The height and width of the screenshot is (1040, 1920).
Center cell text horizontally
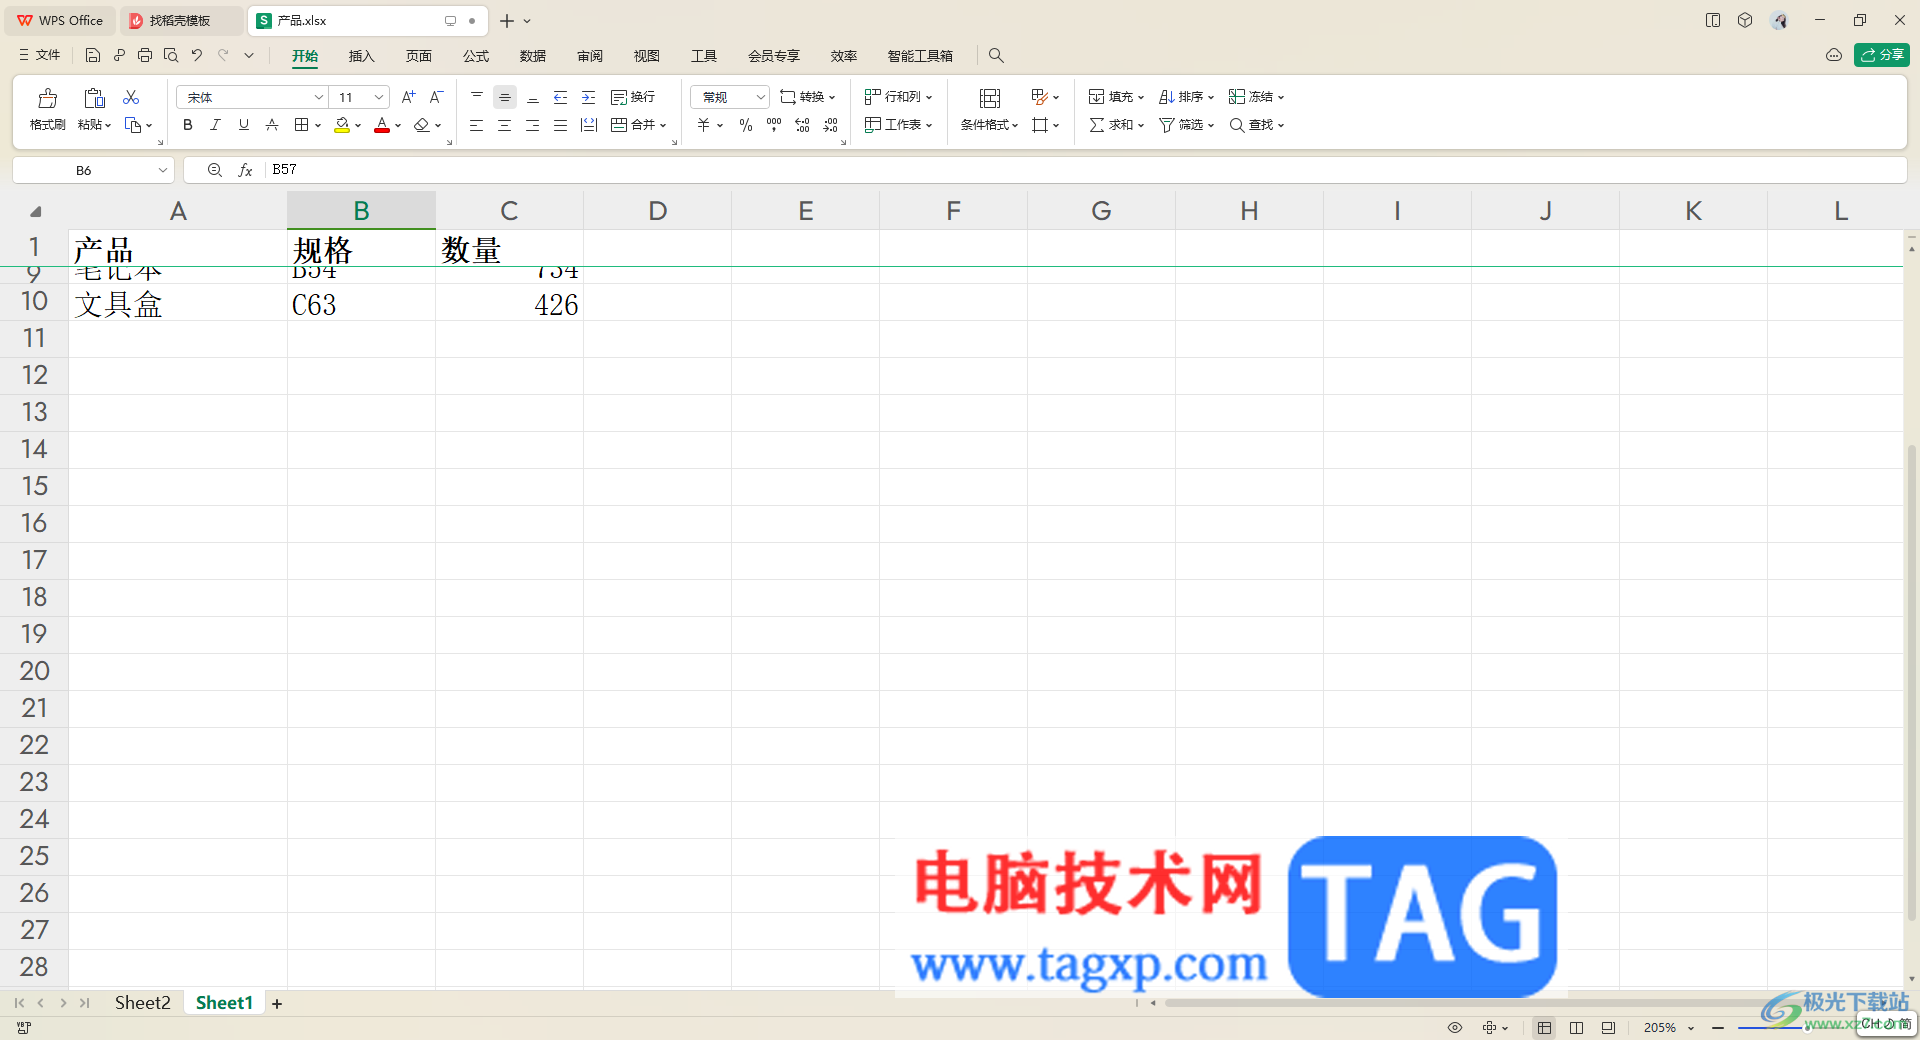[x=505, y=125]
